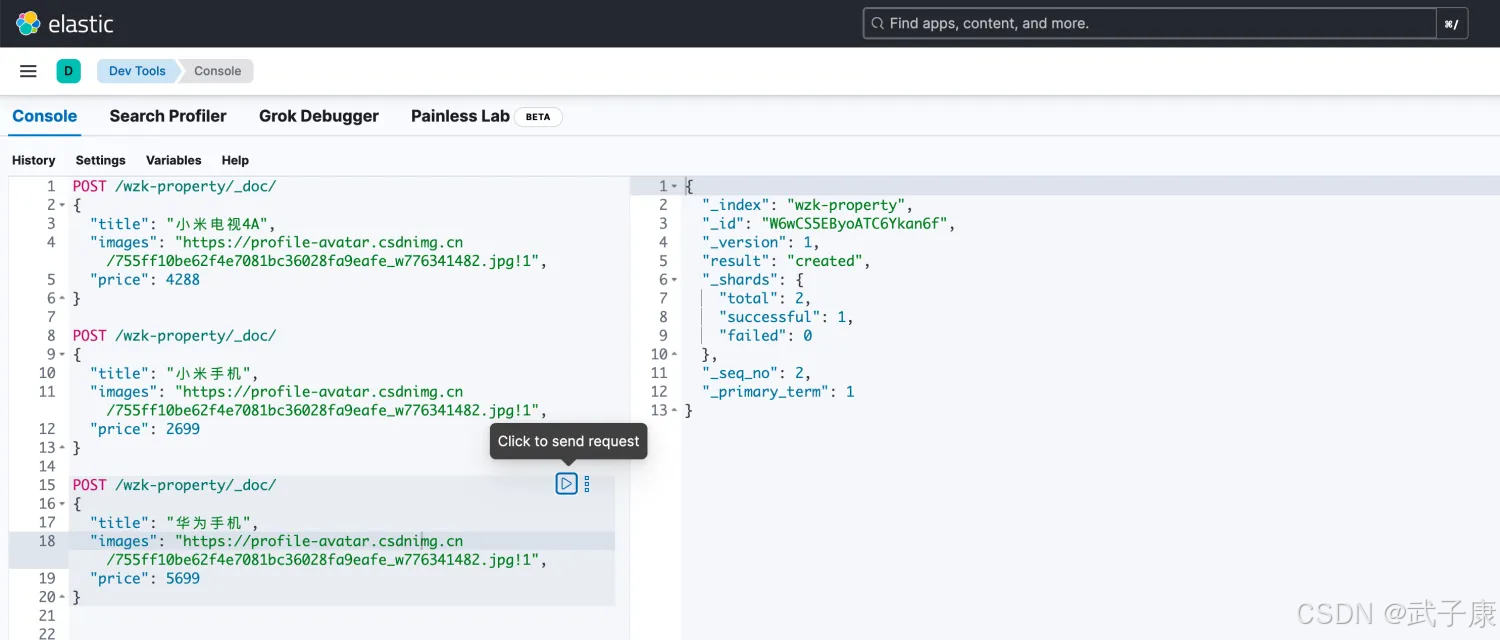Viewport: 1500px width, 640px height.
Task: Click the Dev Tools breadcrumb
Action: (x=137, y=71)
